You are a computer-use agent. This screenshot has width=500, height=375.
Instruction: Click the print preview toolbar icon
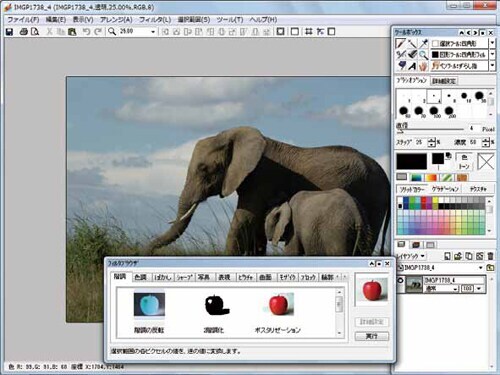[35, 32]
